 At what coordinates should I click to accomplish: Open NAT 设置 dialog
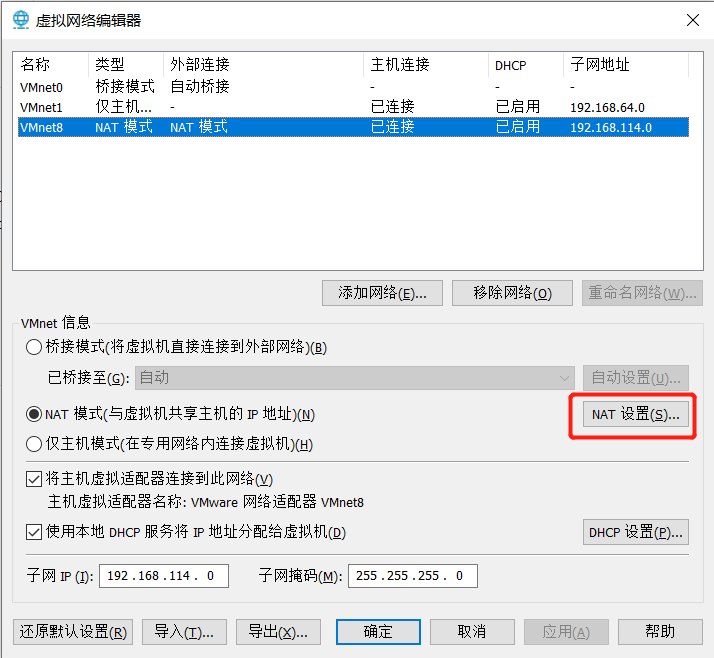pos(636,414)
